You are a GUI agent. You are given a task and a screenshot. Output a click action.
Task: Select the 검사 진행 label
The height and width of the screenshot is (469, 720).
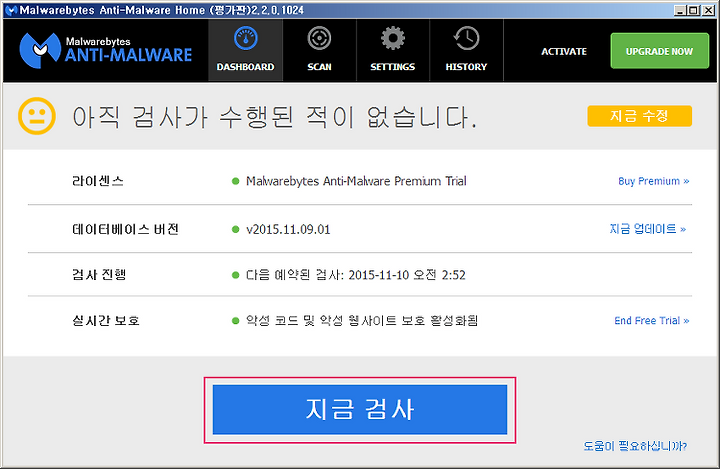[99, 275]
